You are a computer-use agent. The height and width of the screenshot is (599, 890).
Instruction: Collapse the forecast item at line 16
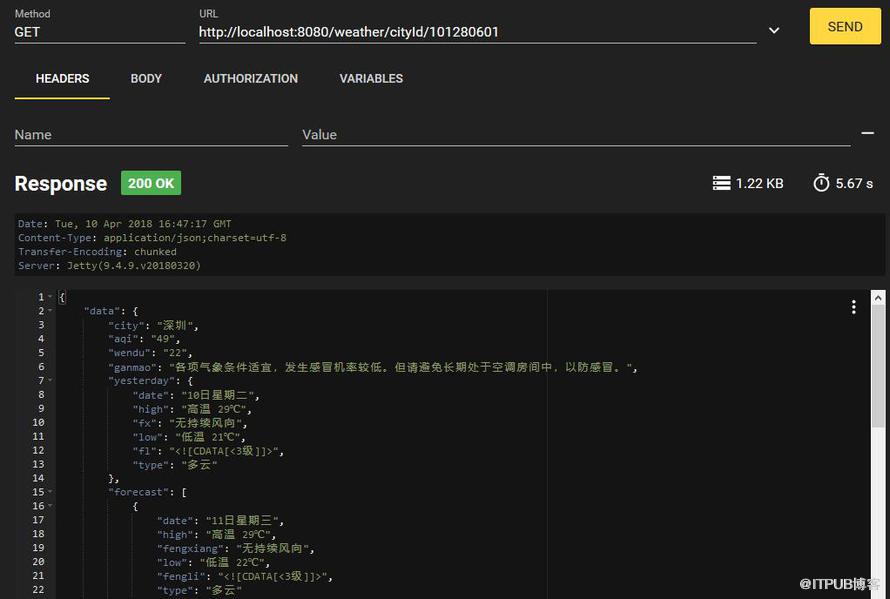coord(50,505)
